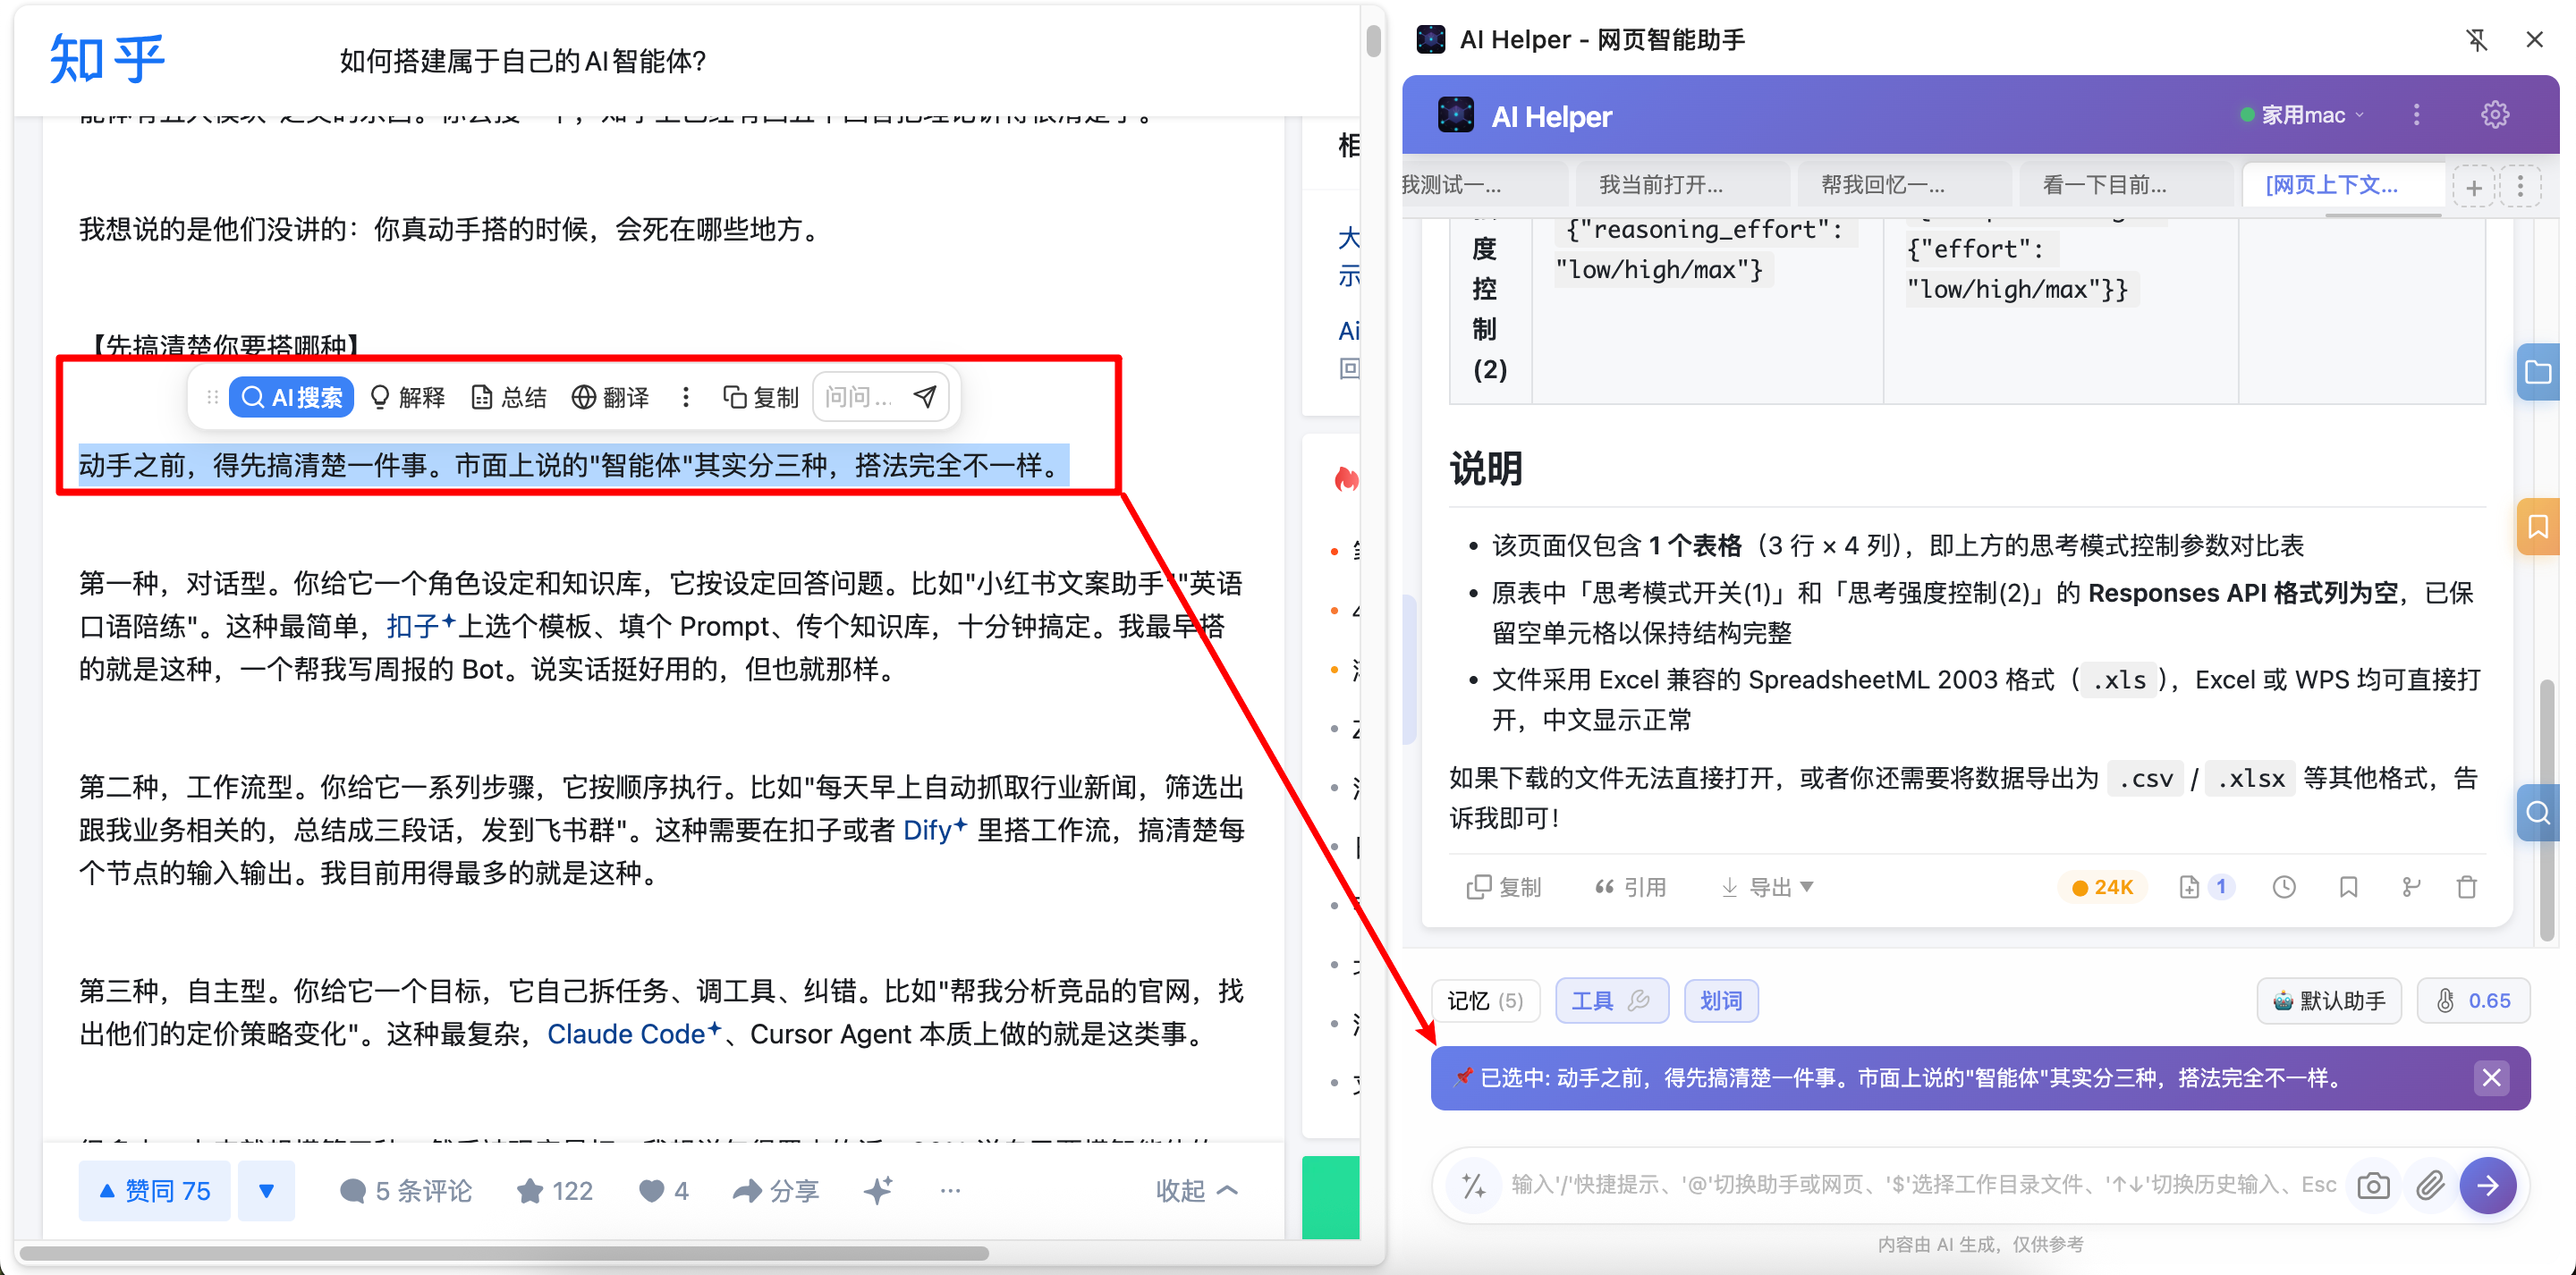Image resolution: width=2576 pixels, height=1275 pixels.
Task: Open quick prompts magic wand icon
Action: [x=1473, y=1185]
